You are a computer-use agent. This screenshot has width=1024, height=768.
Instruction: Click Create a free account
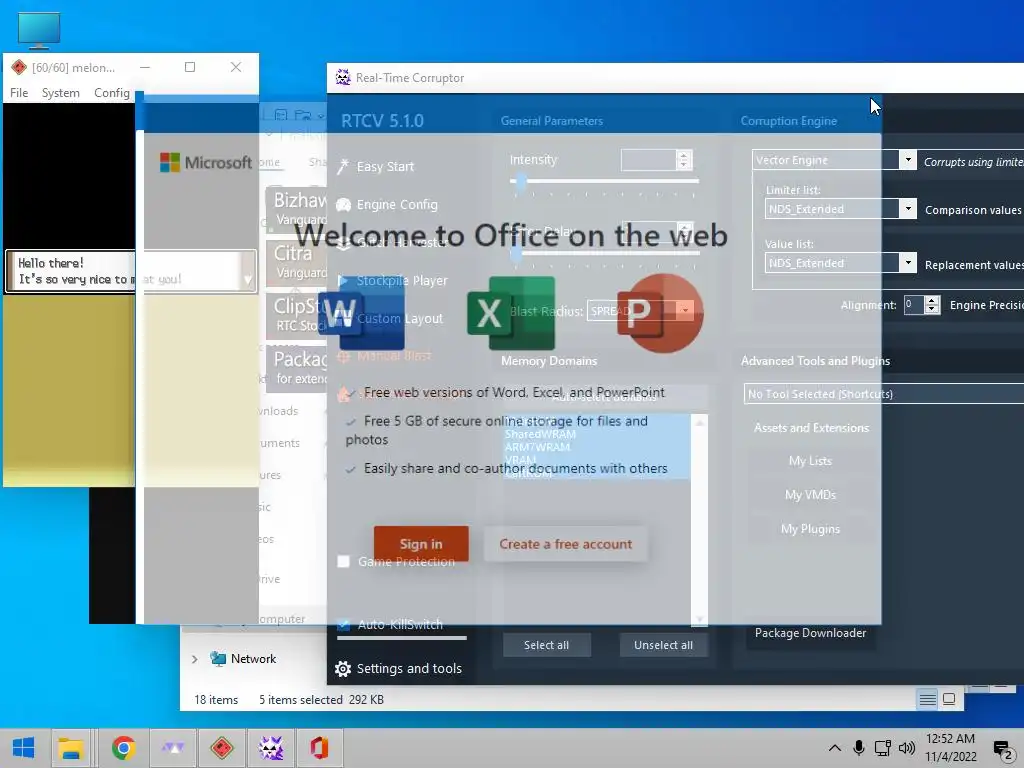(x=566, y=544)
